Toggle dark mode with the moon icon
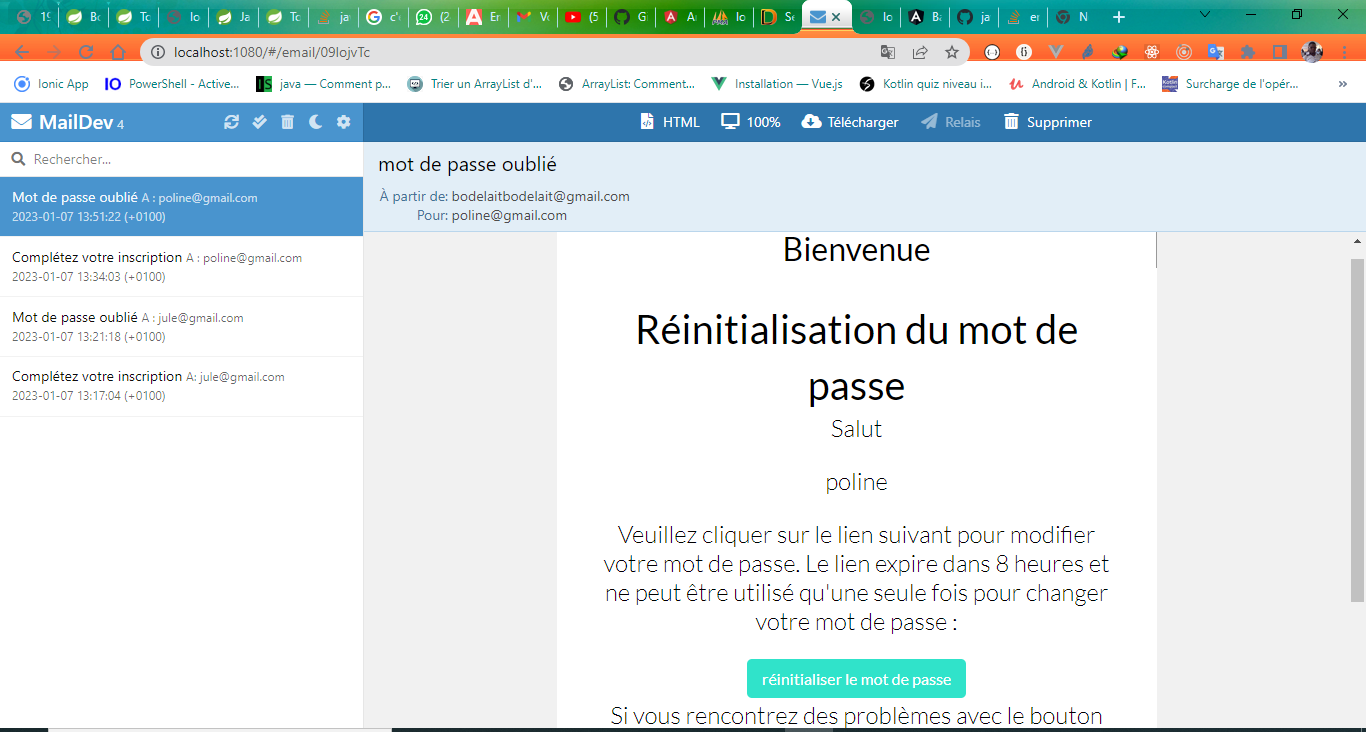 (314, 121)
